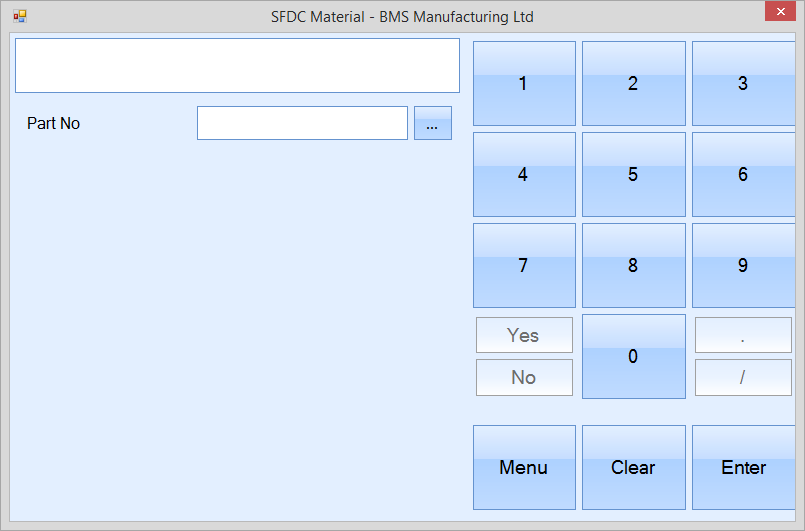Click the app icon in title bar
The width and height of the screenshot is (805, 531).
[x=19, y=16]
